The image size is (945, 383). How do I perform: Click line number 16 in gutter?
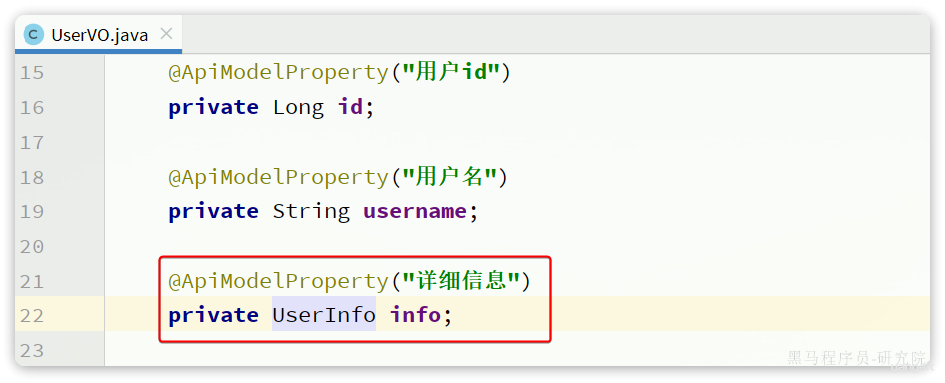(32, 108)
